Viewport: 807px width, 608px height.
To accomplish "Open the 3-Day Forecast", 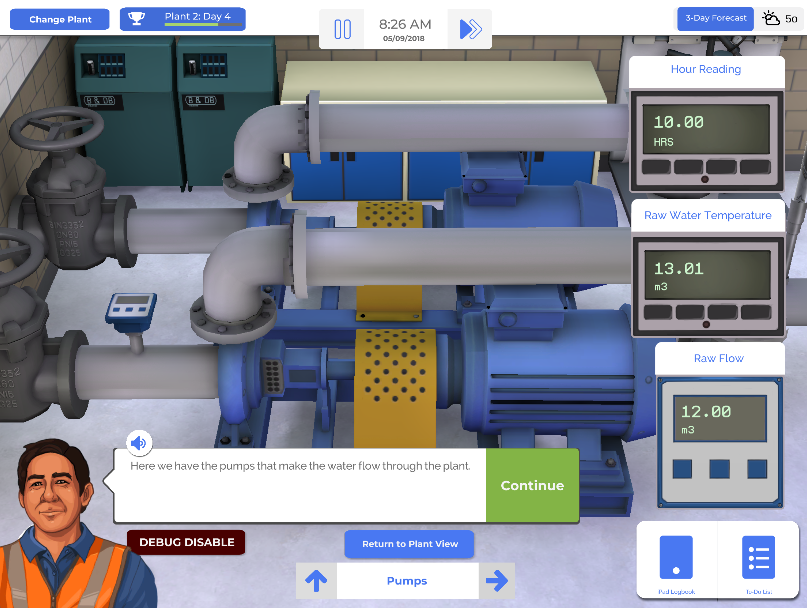I will click(715, 18).
